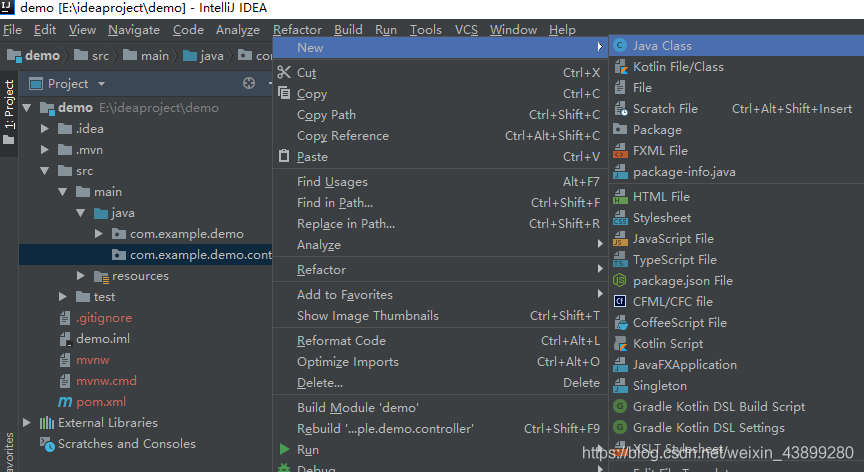Click the main breadcrumb

[146, 56]
